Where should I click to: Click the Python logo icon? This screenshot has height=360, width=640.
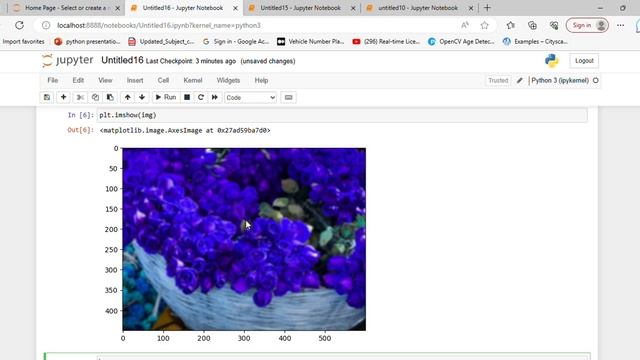(x=551, y=61)
